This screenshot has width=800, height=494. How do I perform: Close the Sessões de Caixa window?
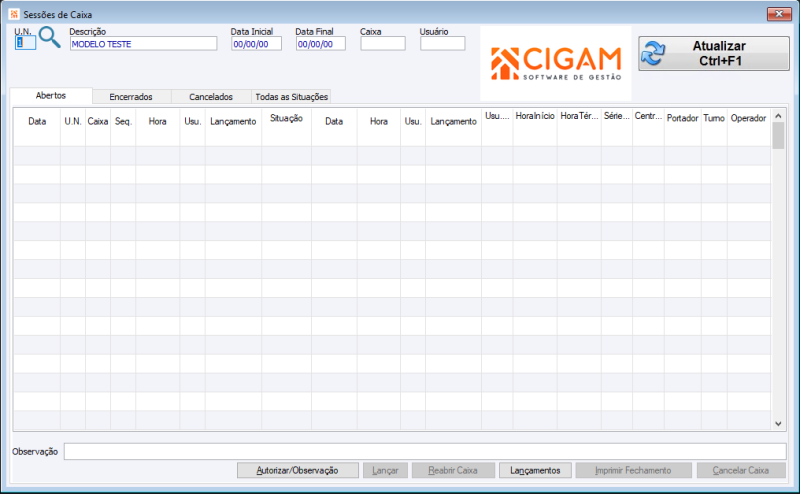pos(779,14)
